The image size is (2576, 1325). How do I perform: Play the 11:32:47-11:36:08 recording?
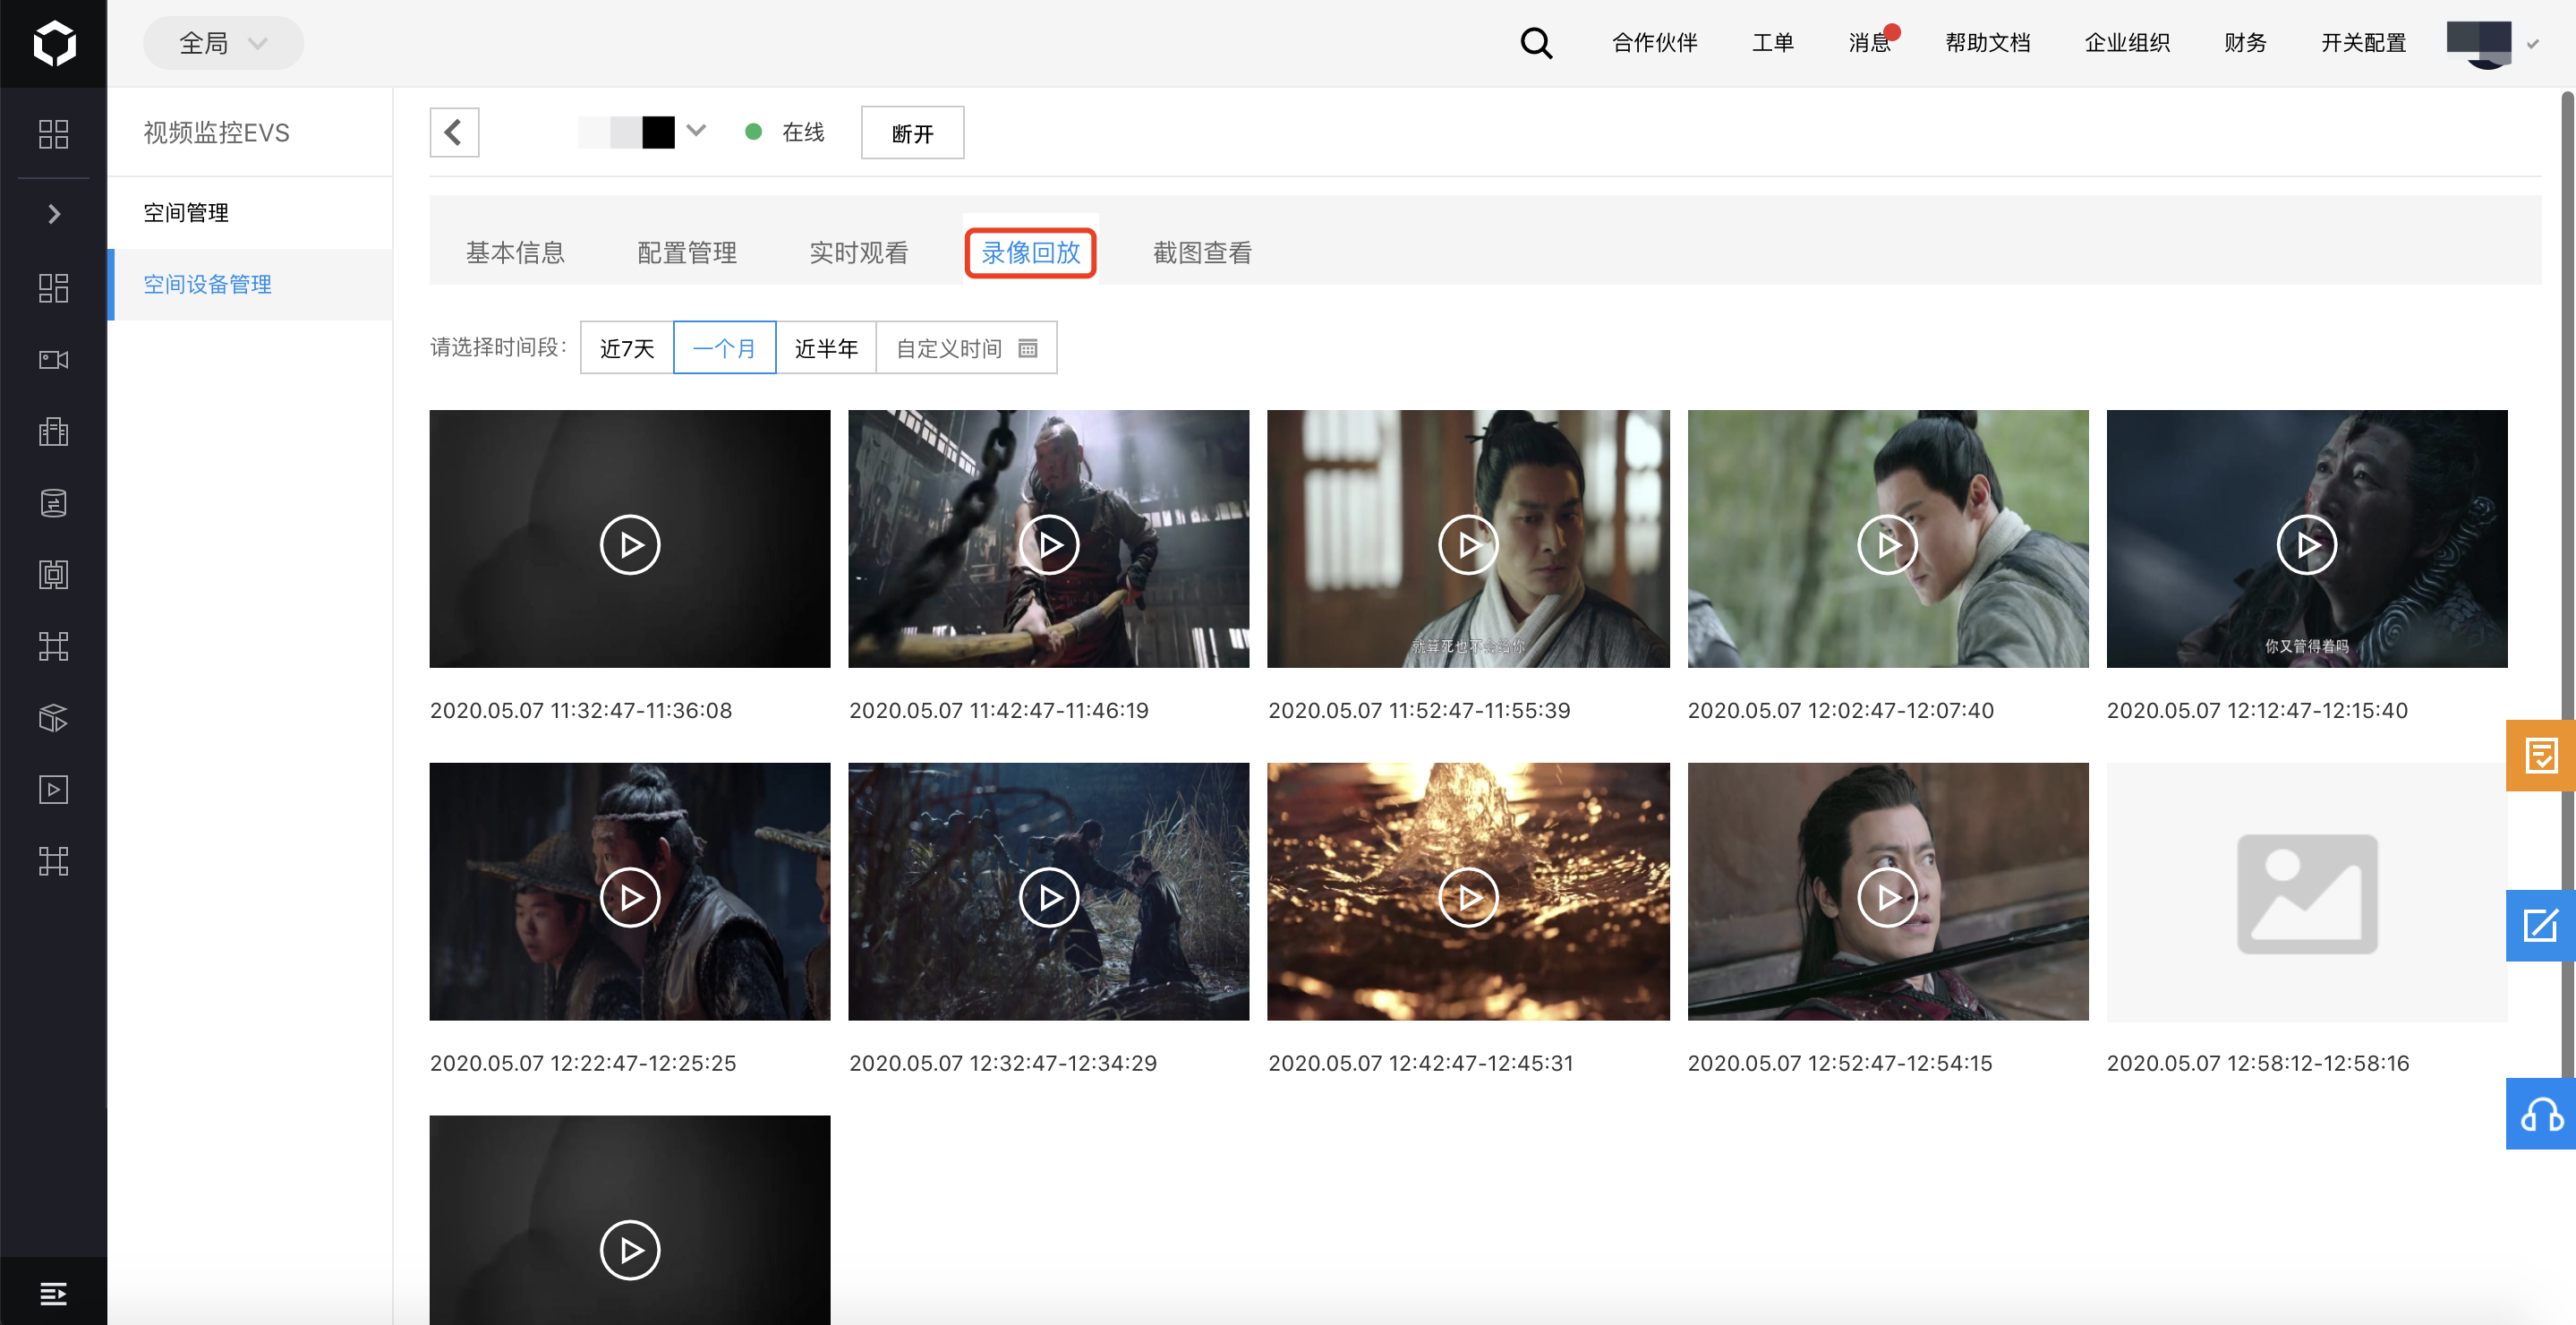point(630,544)
